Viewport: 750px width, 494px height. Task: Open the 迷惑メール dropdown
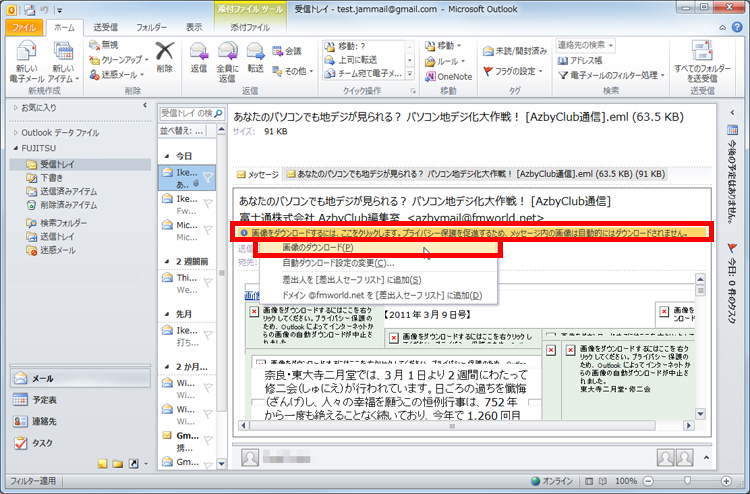pos(116,75)
